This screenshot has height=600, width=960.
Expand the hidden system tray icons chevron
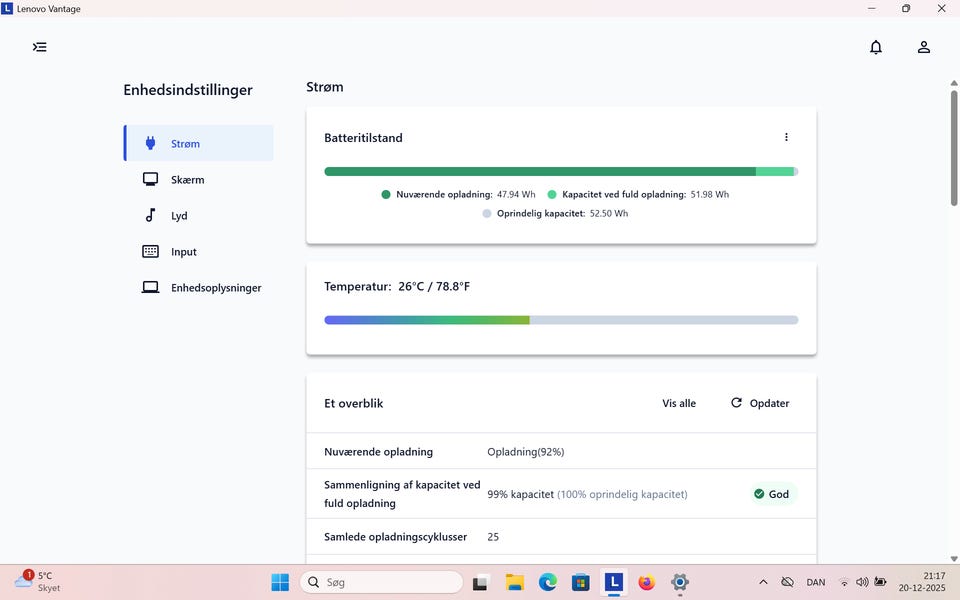click(763, 582)
